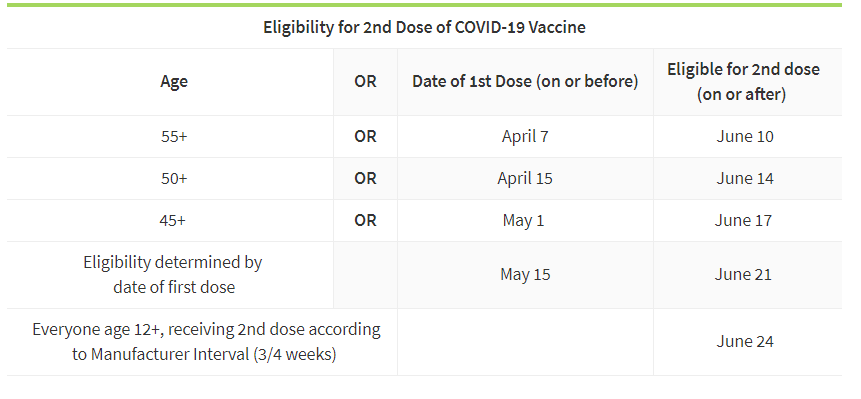Click the June 21 eligibility cell

point(743,274)
